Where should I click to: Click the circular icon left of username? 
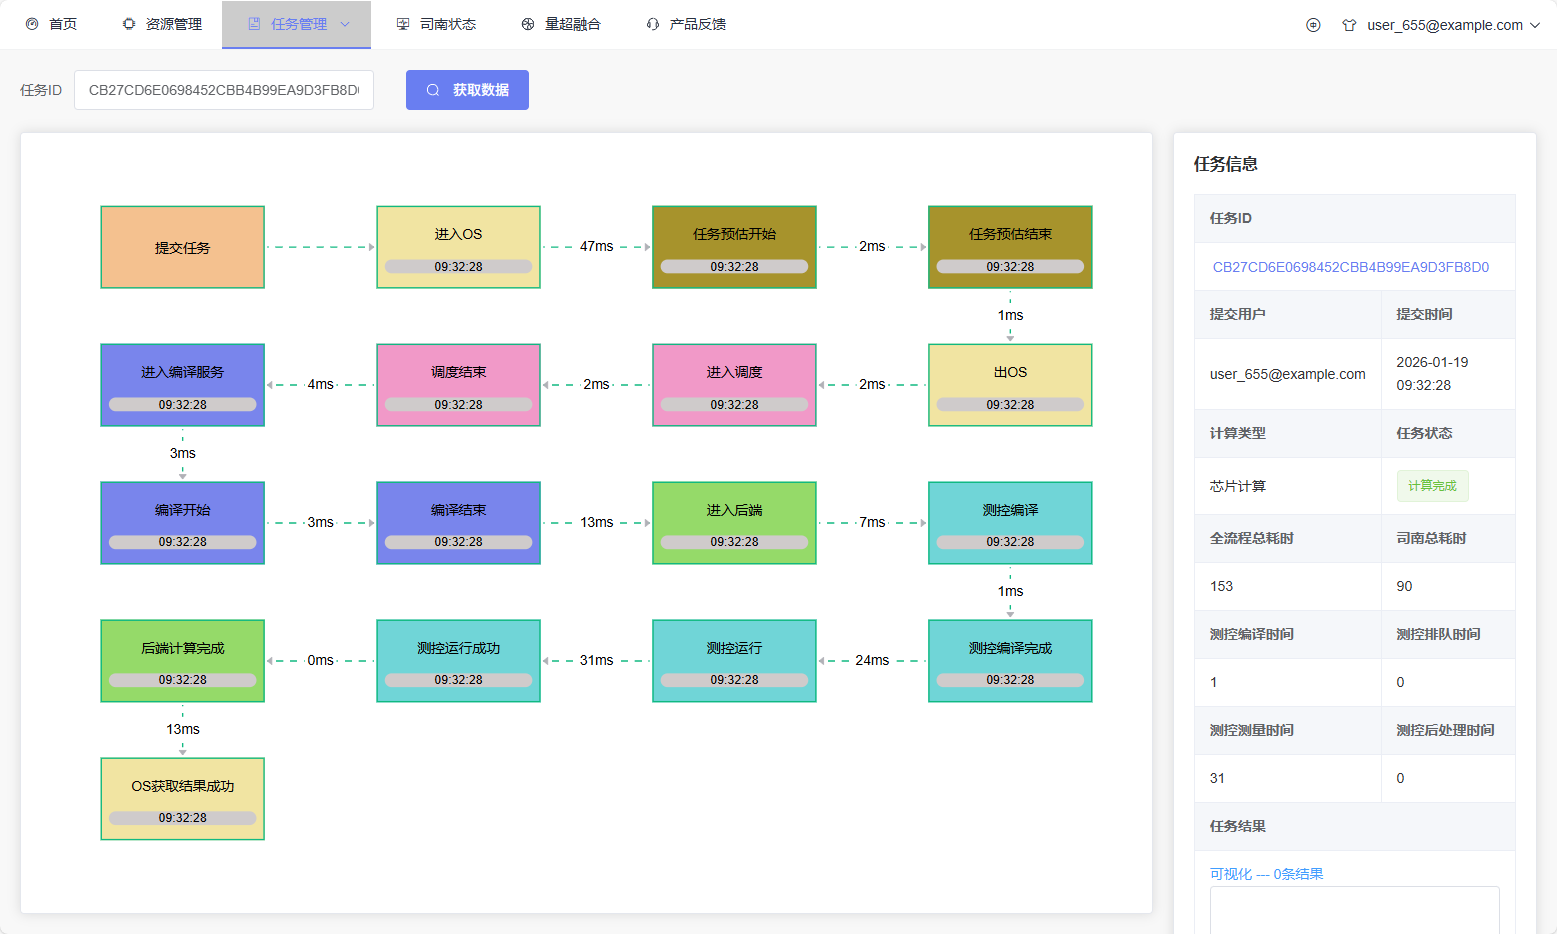[1313, 25]
